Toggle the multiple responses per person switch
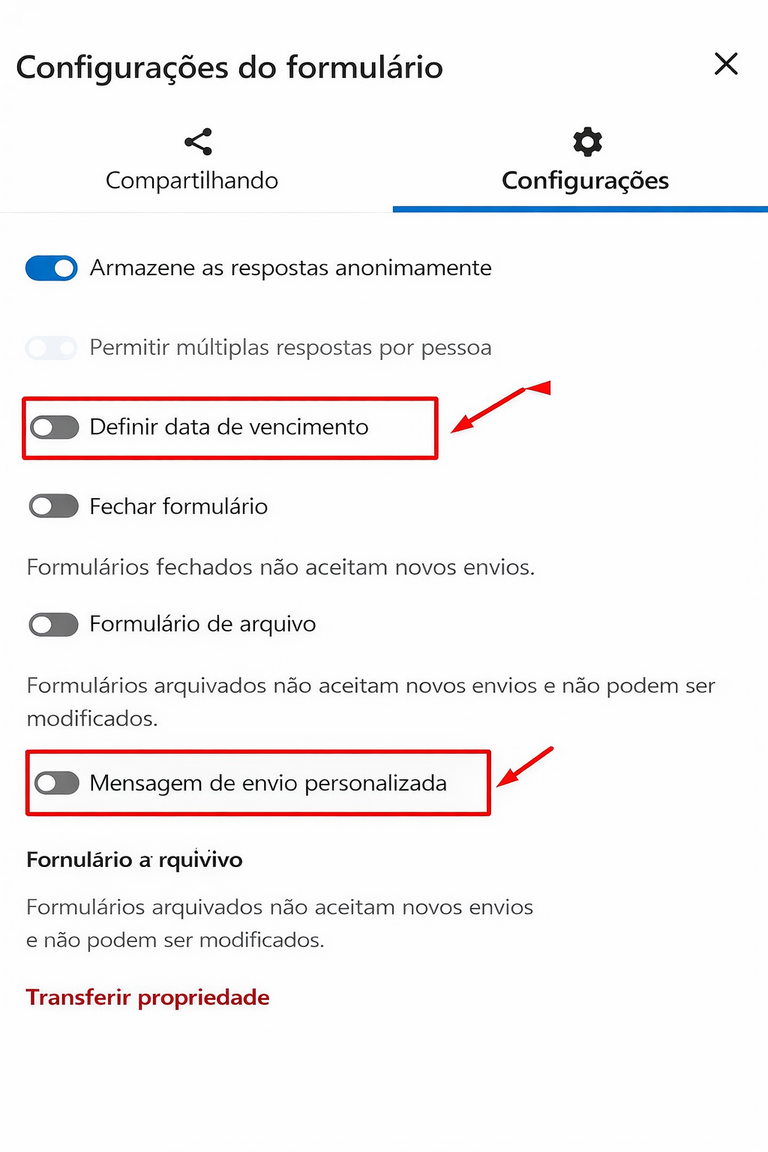The height and width of the screenshot is (1152, 768). pos(51,348)
